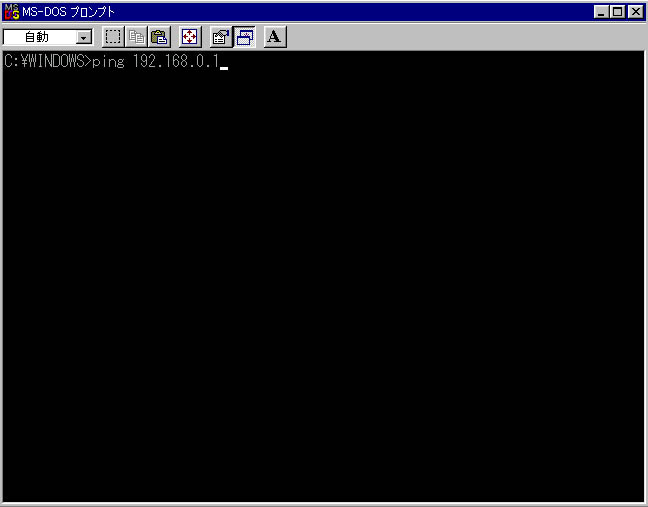This screenshot has width=648, height=507.
Task: Click the C:¥WINDOWS> prompt text
Action: 48,61
